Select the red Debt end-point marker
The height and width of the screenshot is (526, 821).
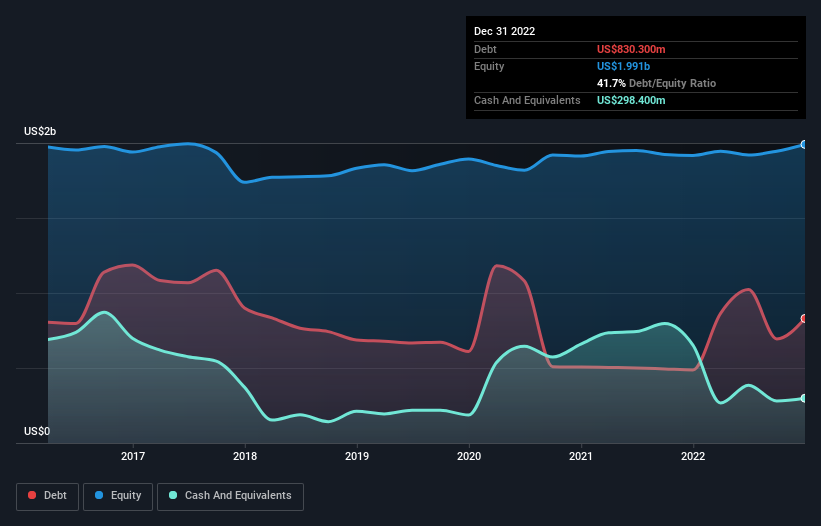pos(804,318)
